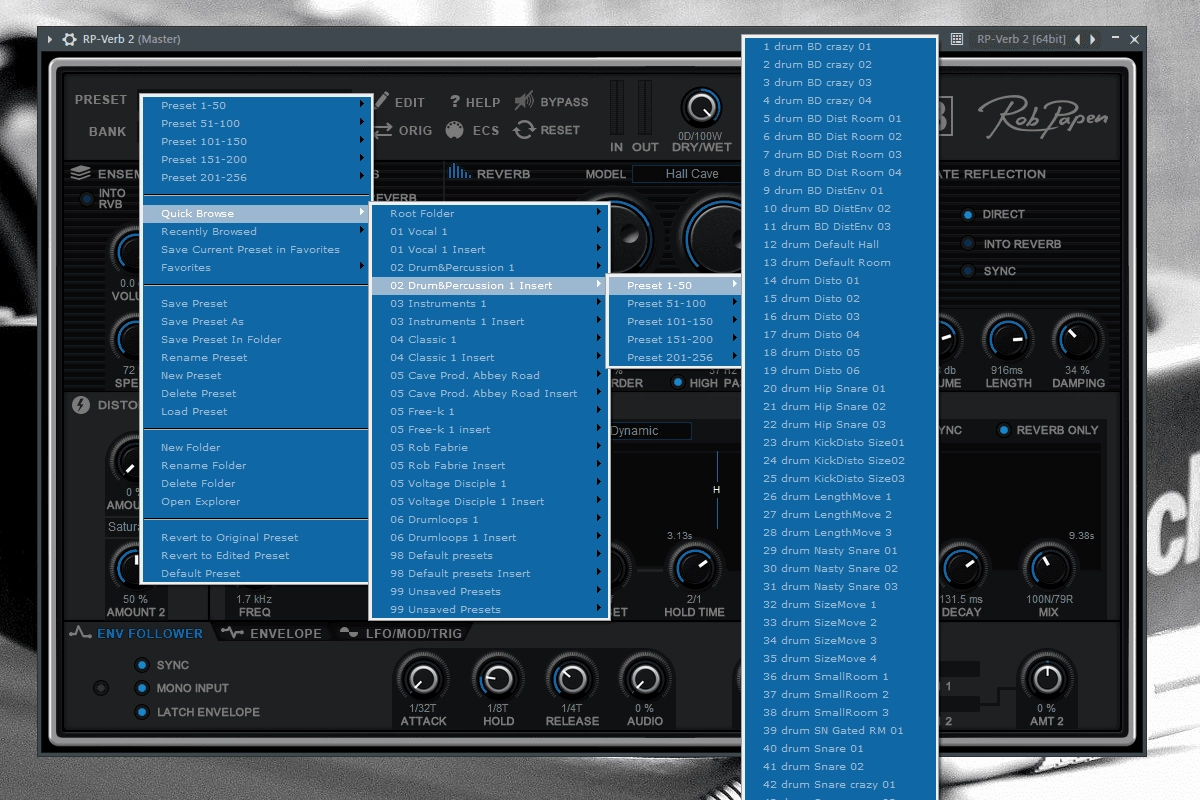The width and height of the screenshot is (1200, 800).
Task: Toggle SYNC in envelope follower section
Action: (x=142, y=665)
